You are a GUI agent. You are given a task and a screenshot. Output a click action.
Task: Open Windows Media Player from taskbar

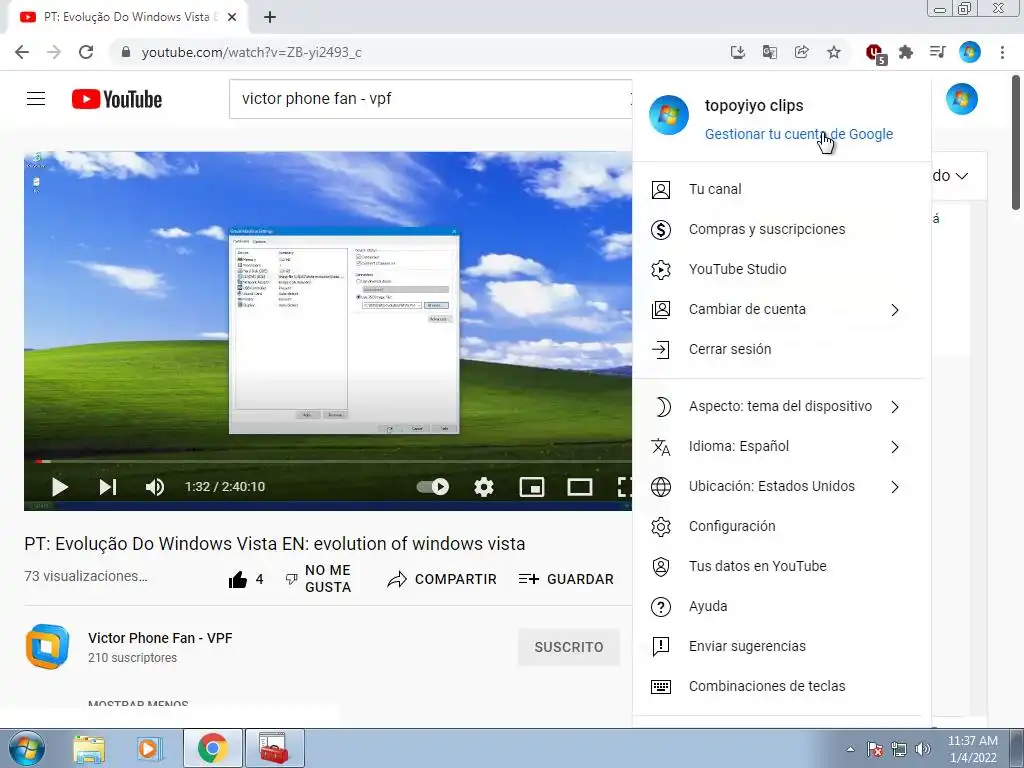click(150, 748)
